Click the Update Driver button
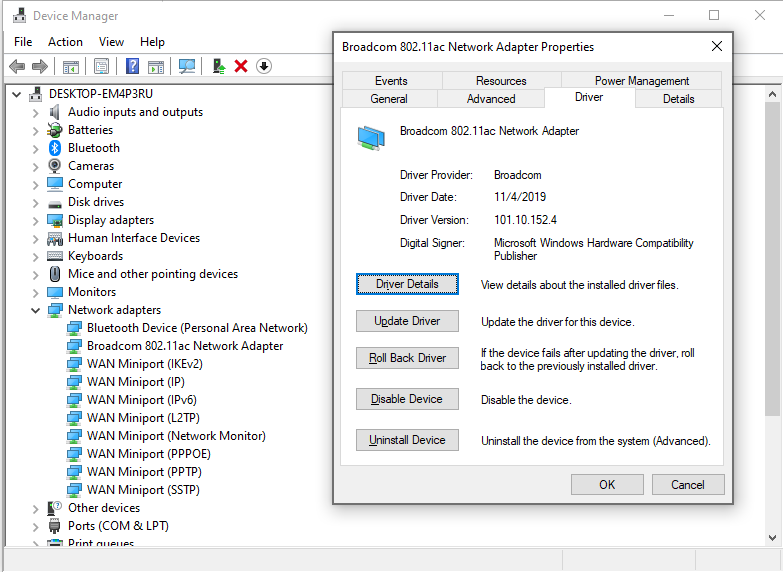This screenshot has width=783, height=572. (407, 321)
